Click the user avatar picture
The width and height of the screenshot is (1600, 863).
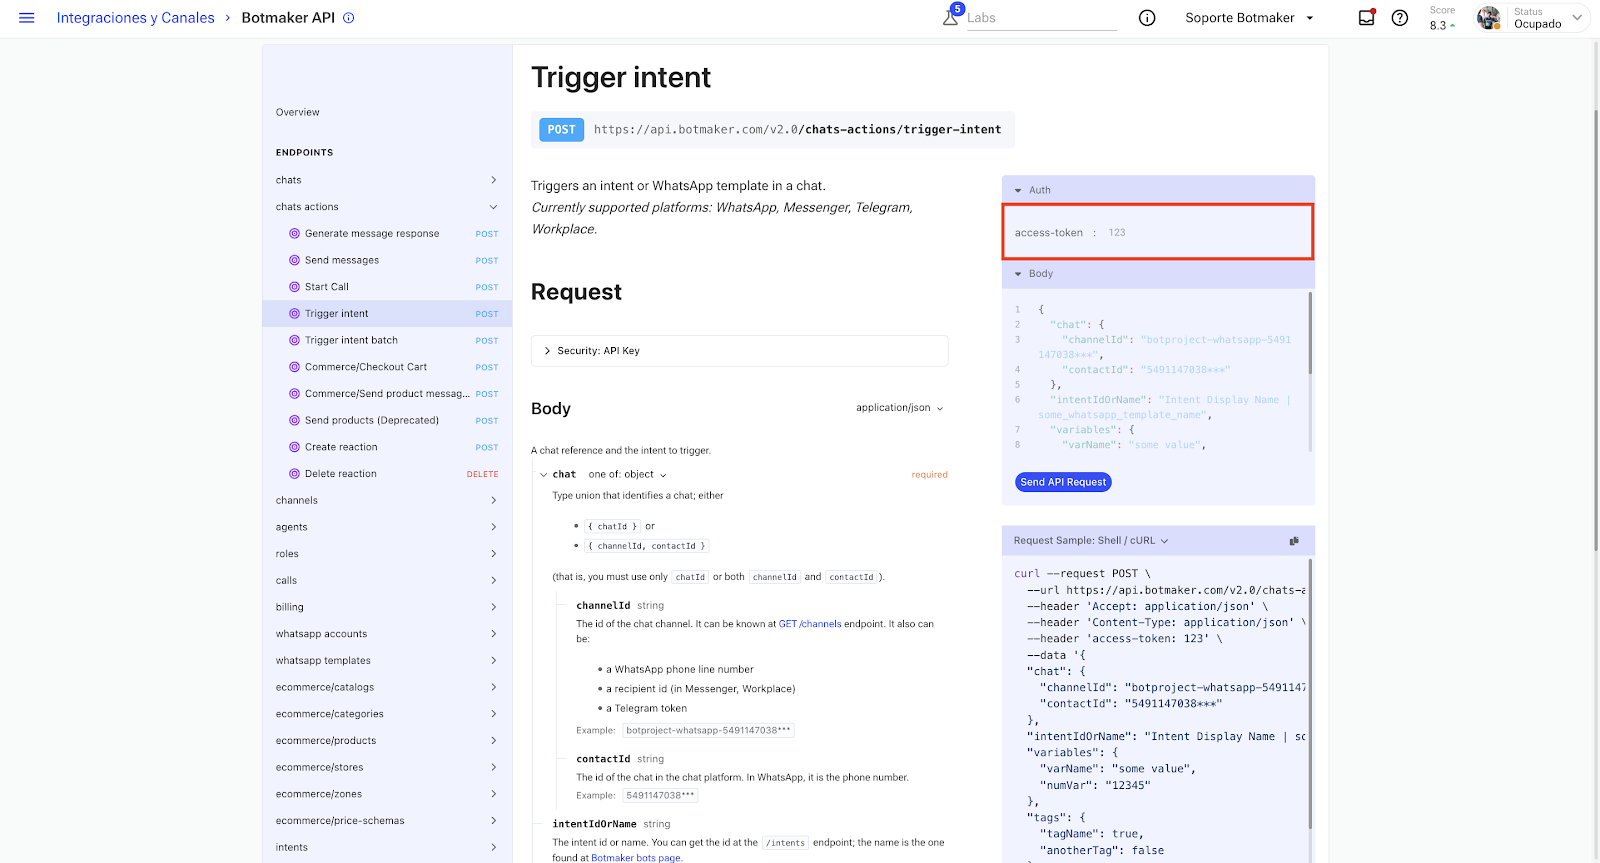(1489, 18)
